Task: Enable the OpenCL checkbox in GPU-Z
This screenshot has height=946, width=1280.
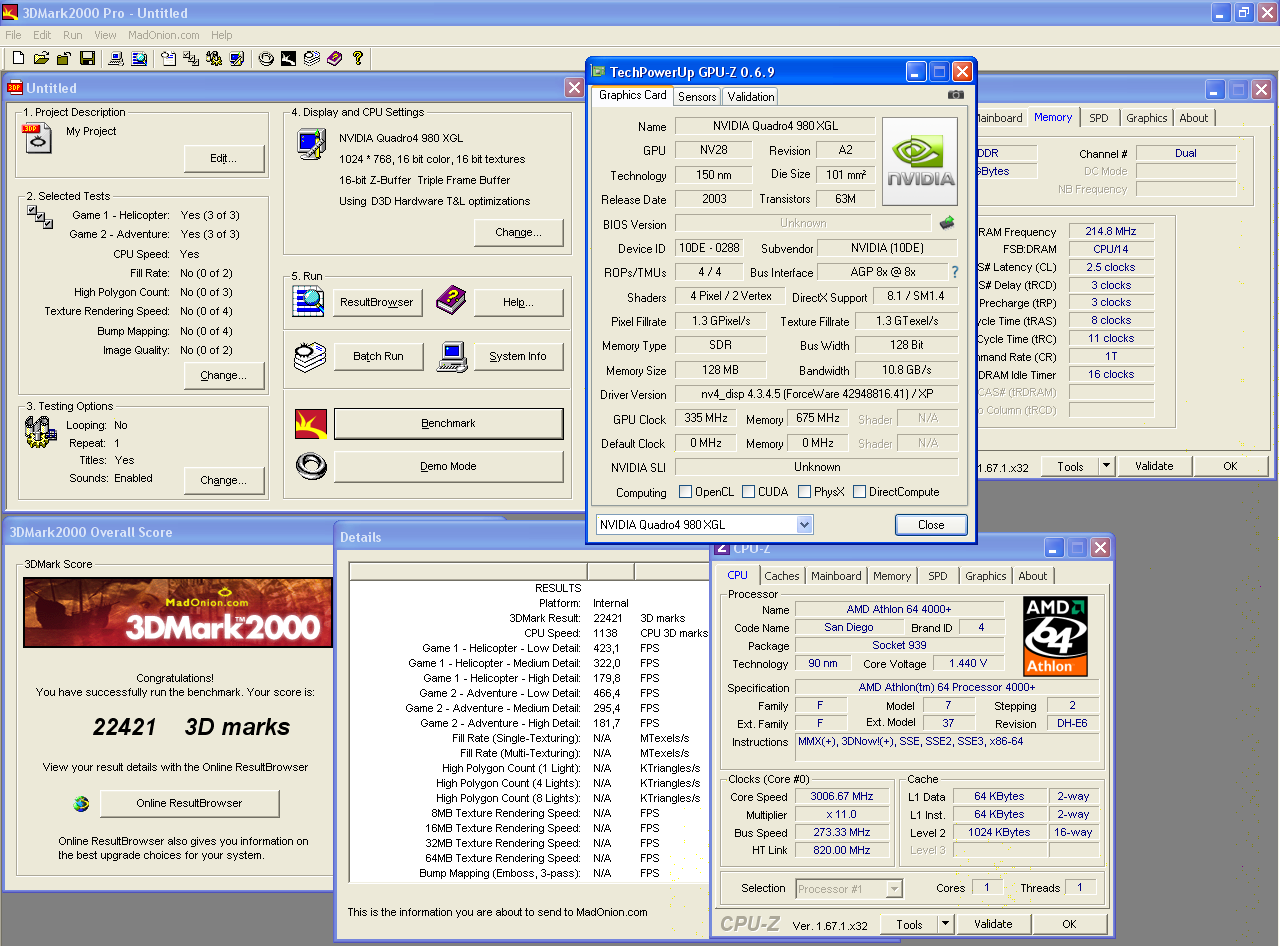Action: (x=685, y=492)
